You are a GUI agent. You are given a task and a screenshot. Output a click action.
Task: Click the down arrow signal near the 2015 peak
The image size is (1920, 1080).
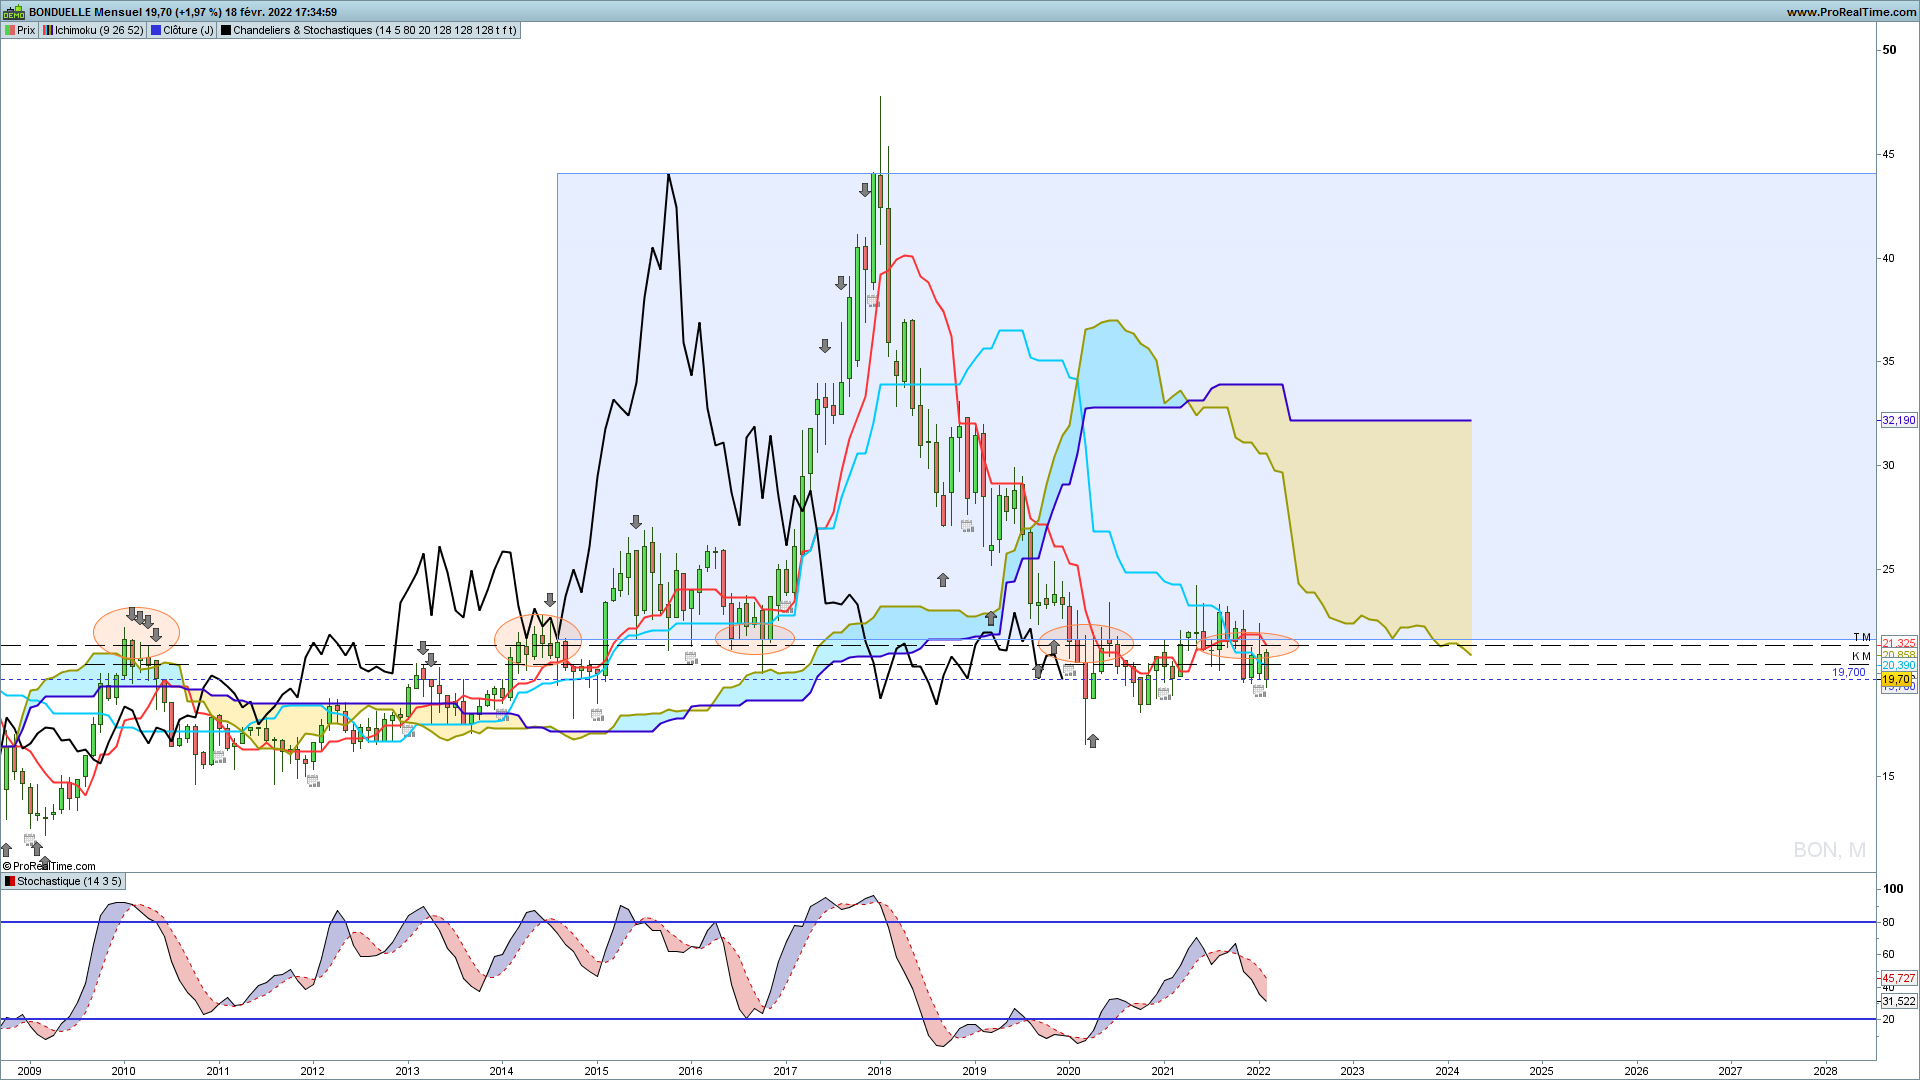coord(636,522)
